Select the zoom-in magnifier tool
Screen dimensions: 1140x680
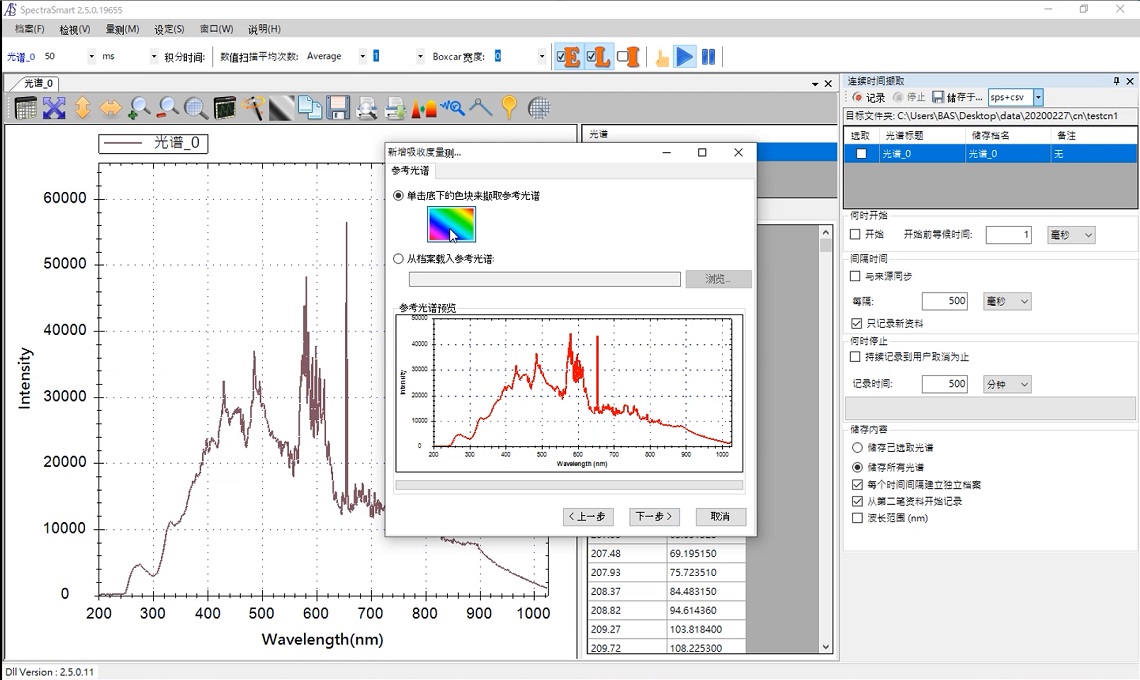pyautogui.click(x=139, y=108)
